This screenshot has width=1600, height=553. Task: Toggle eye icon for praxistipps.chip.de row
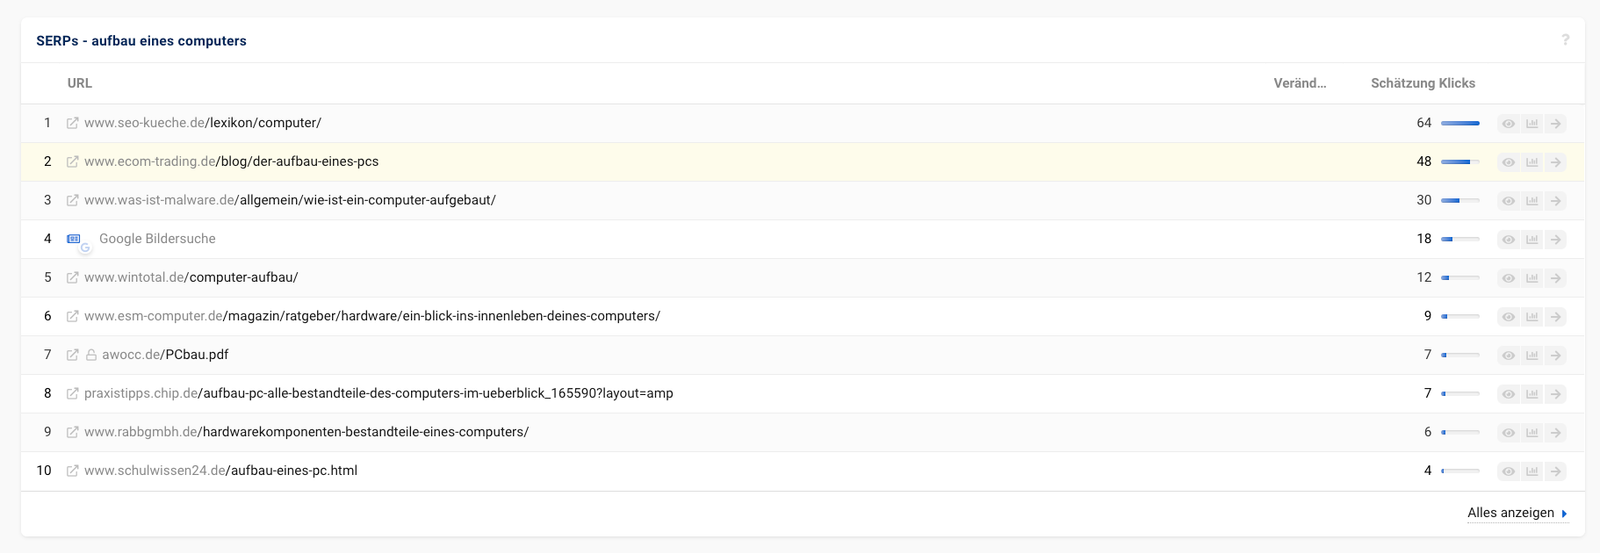(1508, 394)
